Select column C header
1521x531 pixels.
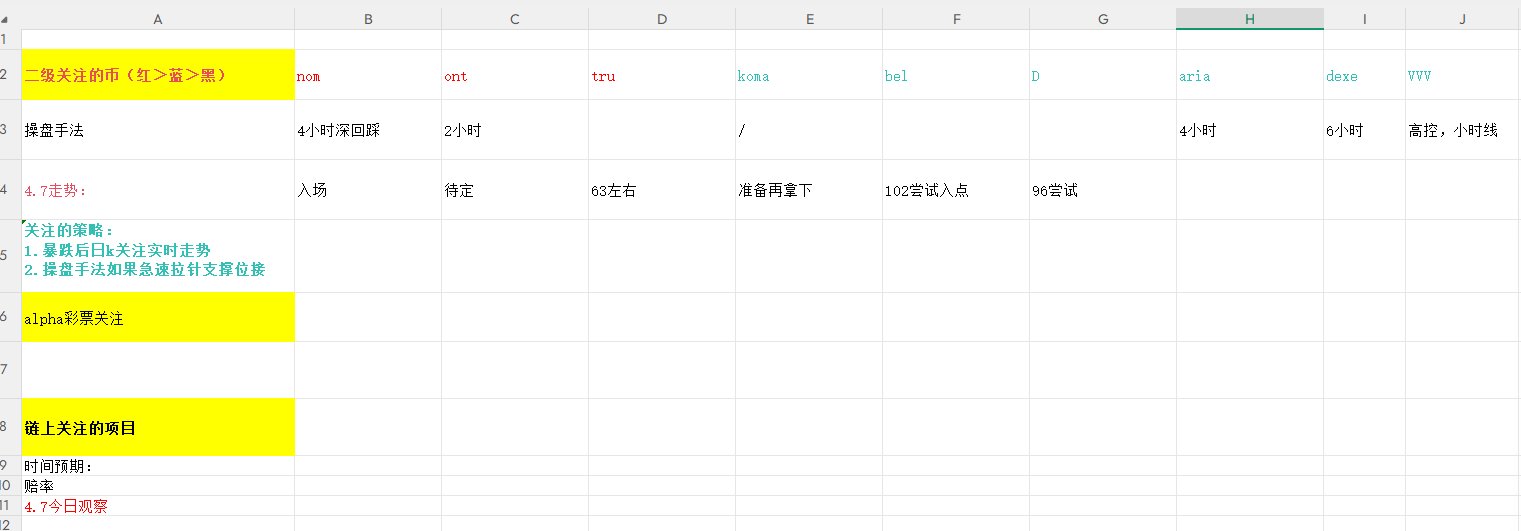(x=515, y=19)
